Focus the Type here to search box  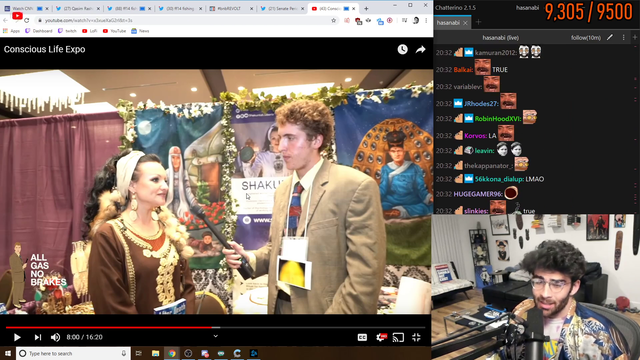click(73, 353)
